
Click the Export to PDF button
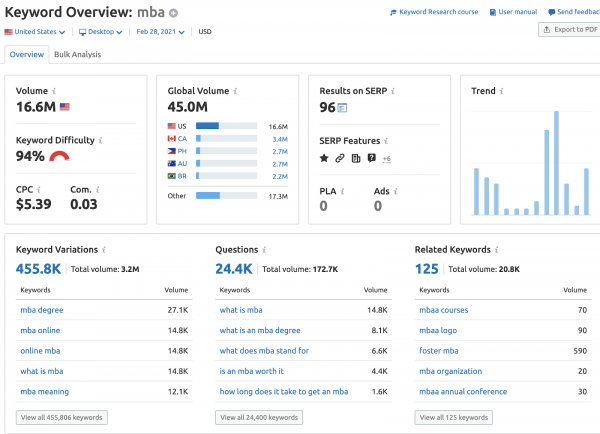tap(569, 29)
